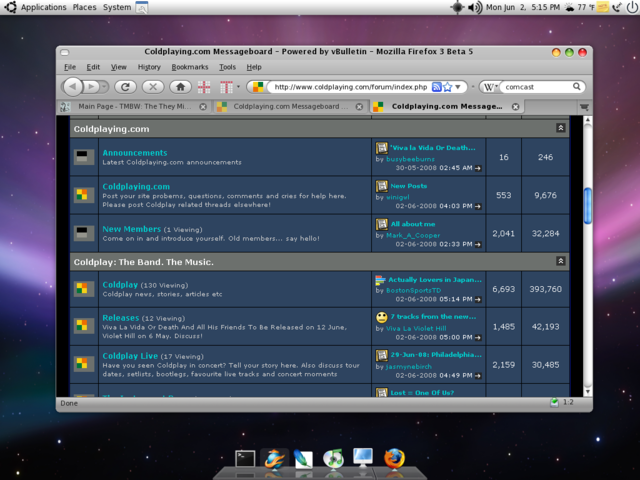Viewport: 640px width, 480px height.
Task: Open the All about me thread link
Action: (413, 224)
